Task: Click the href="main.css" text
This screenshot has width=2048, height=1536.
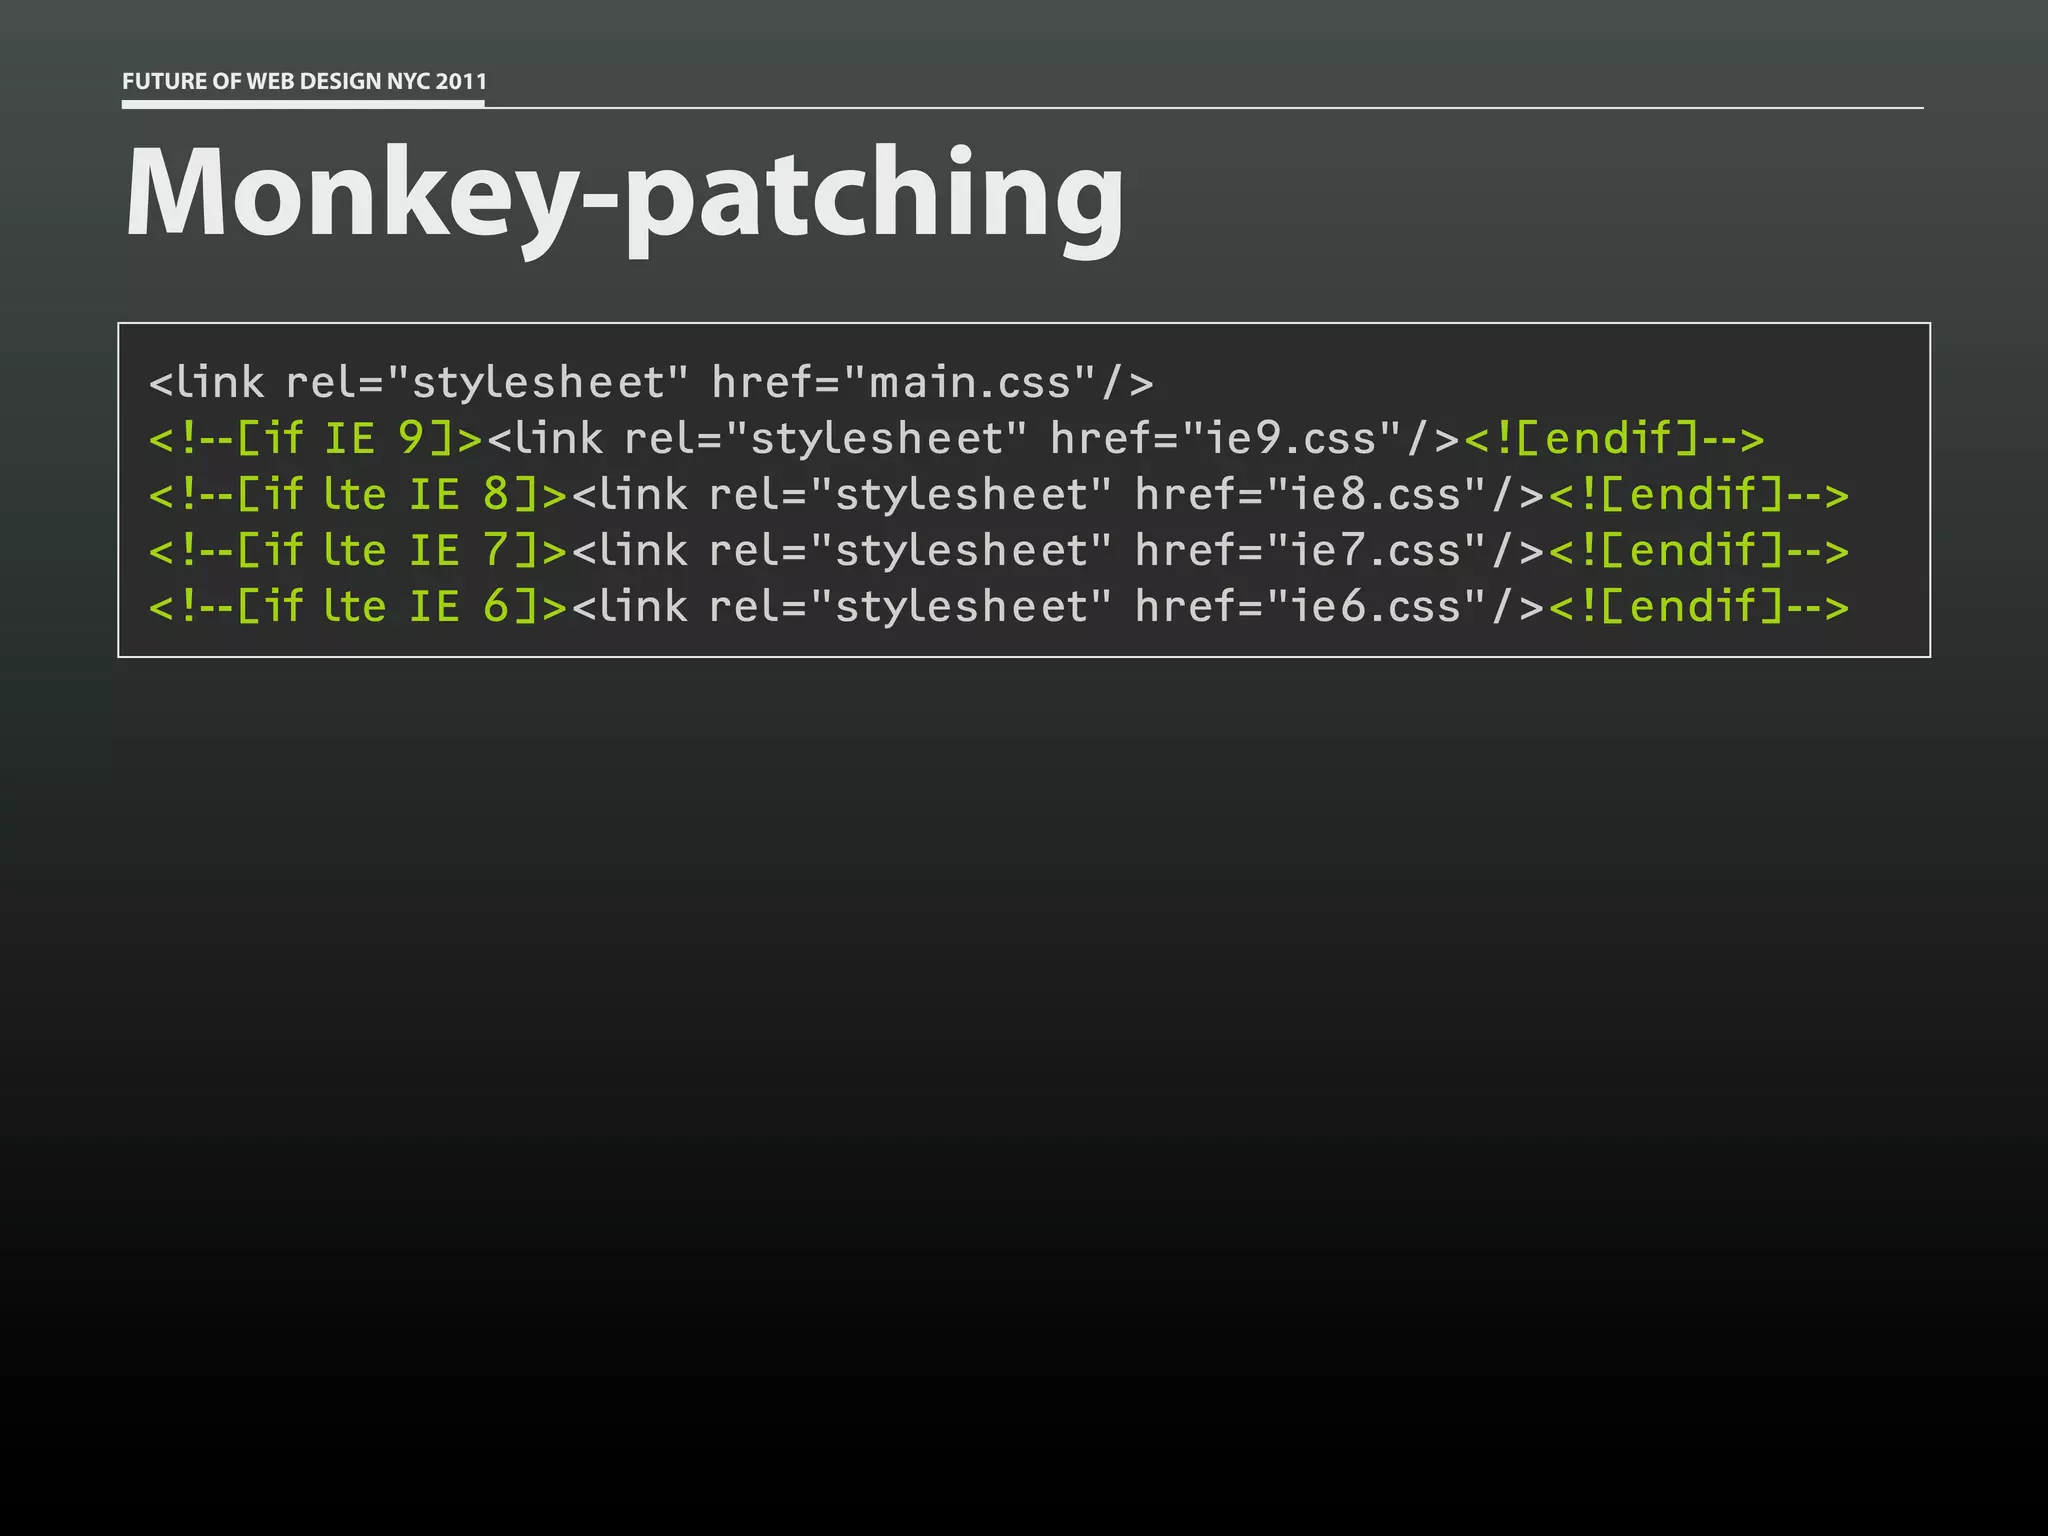Action: pos(904,382)
